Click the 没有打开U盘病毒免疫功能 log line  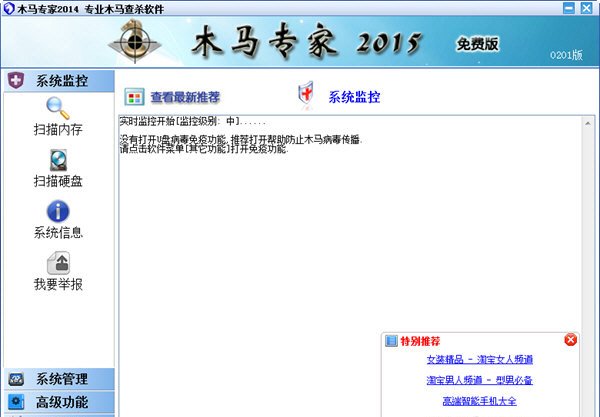(x=241, y=140)
